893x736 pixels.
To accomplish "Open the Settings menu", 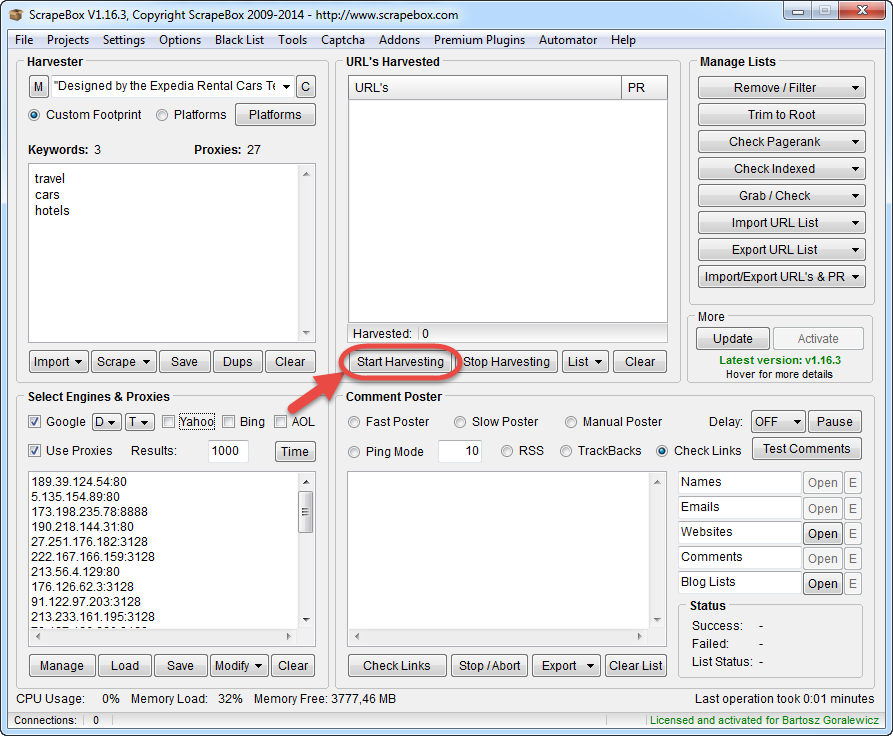I will coord(124,40).
